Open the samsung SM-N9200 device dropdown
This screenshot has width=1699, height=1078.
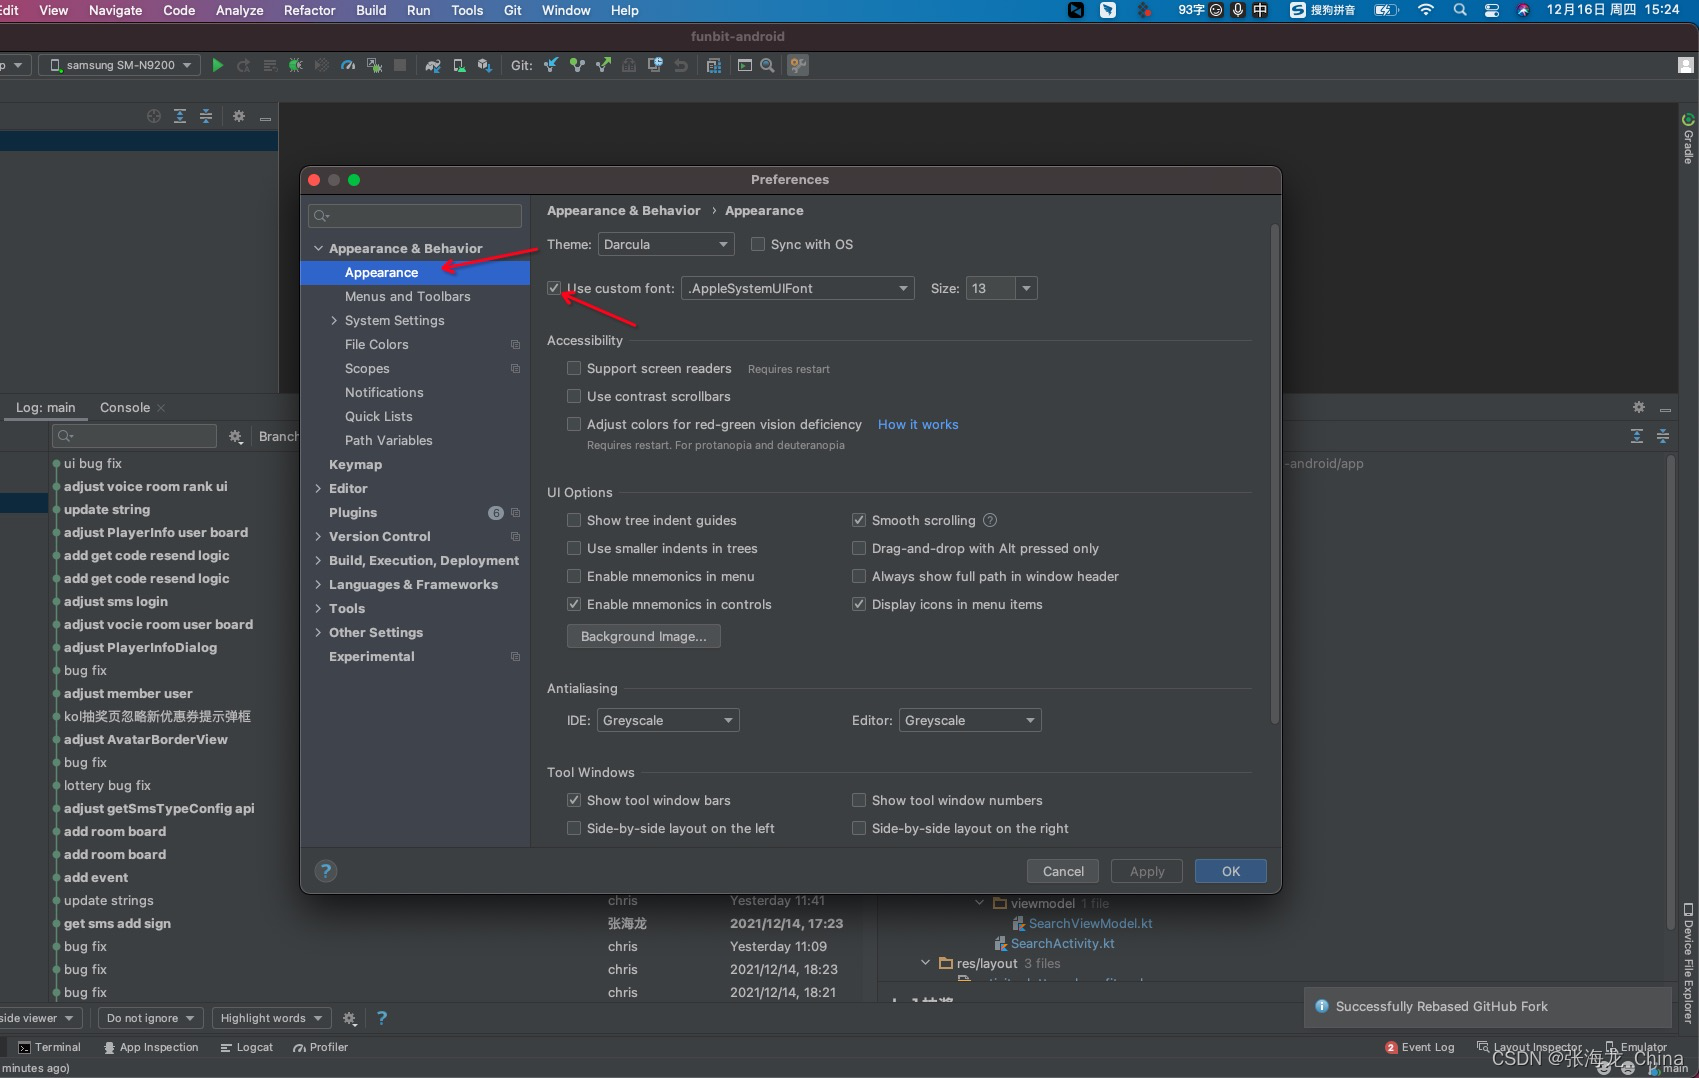pos(119,65)
